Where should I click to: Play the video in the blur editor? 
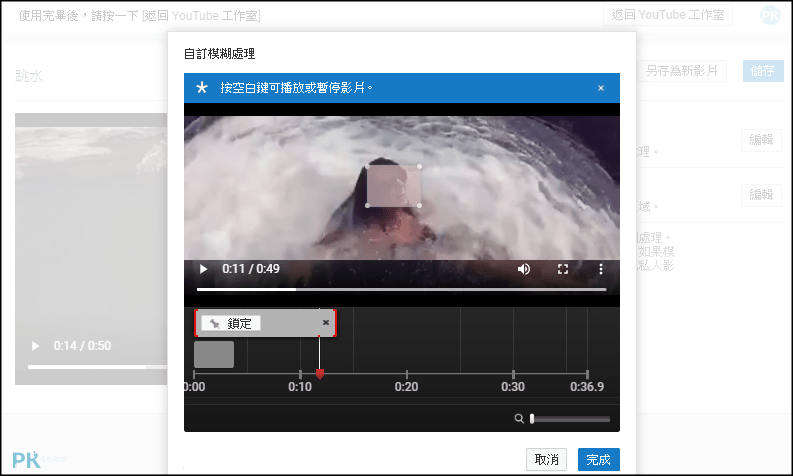pyautogui.click(x=203, y=269)
